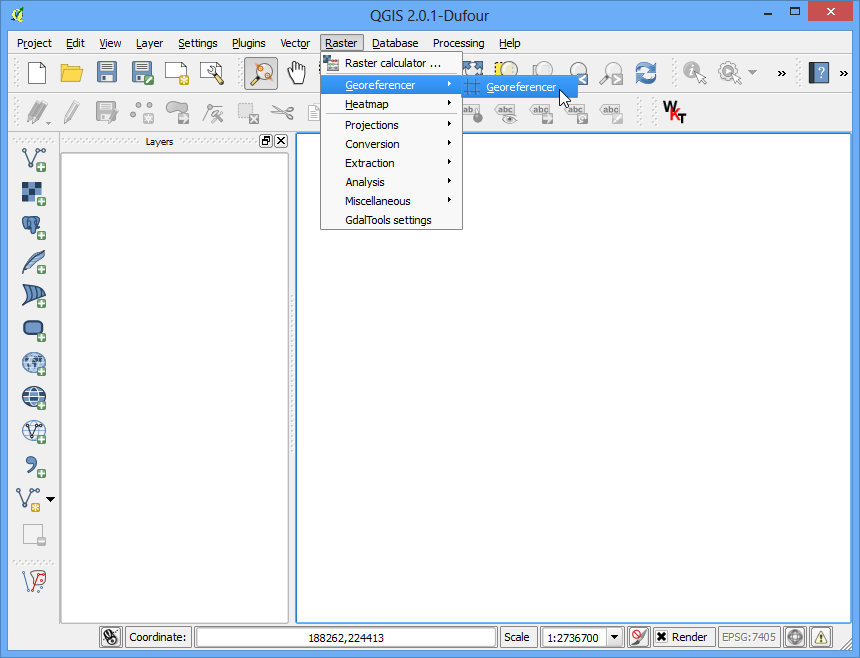This screenshot has height=658, width=860.
Task: Expand hidden toolbar items chevron before Help icon
Action: pos(782,73)
